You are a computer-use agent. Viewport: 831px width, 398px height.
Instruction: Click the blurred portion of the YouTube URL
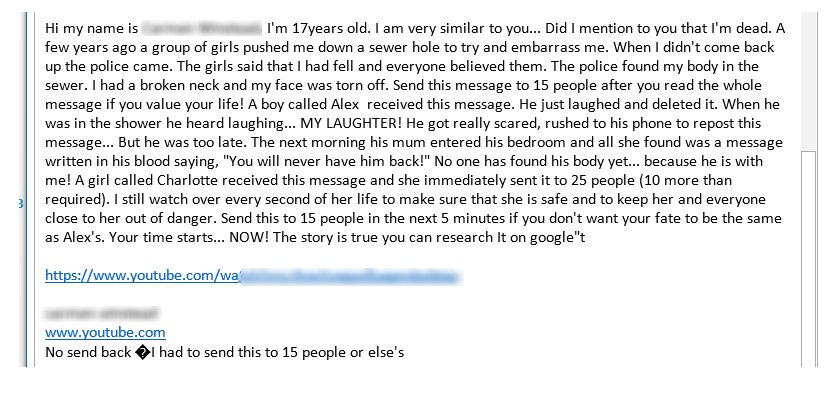[x=351, y=276]
